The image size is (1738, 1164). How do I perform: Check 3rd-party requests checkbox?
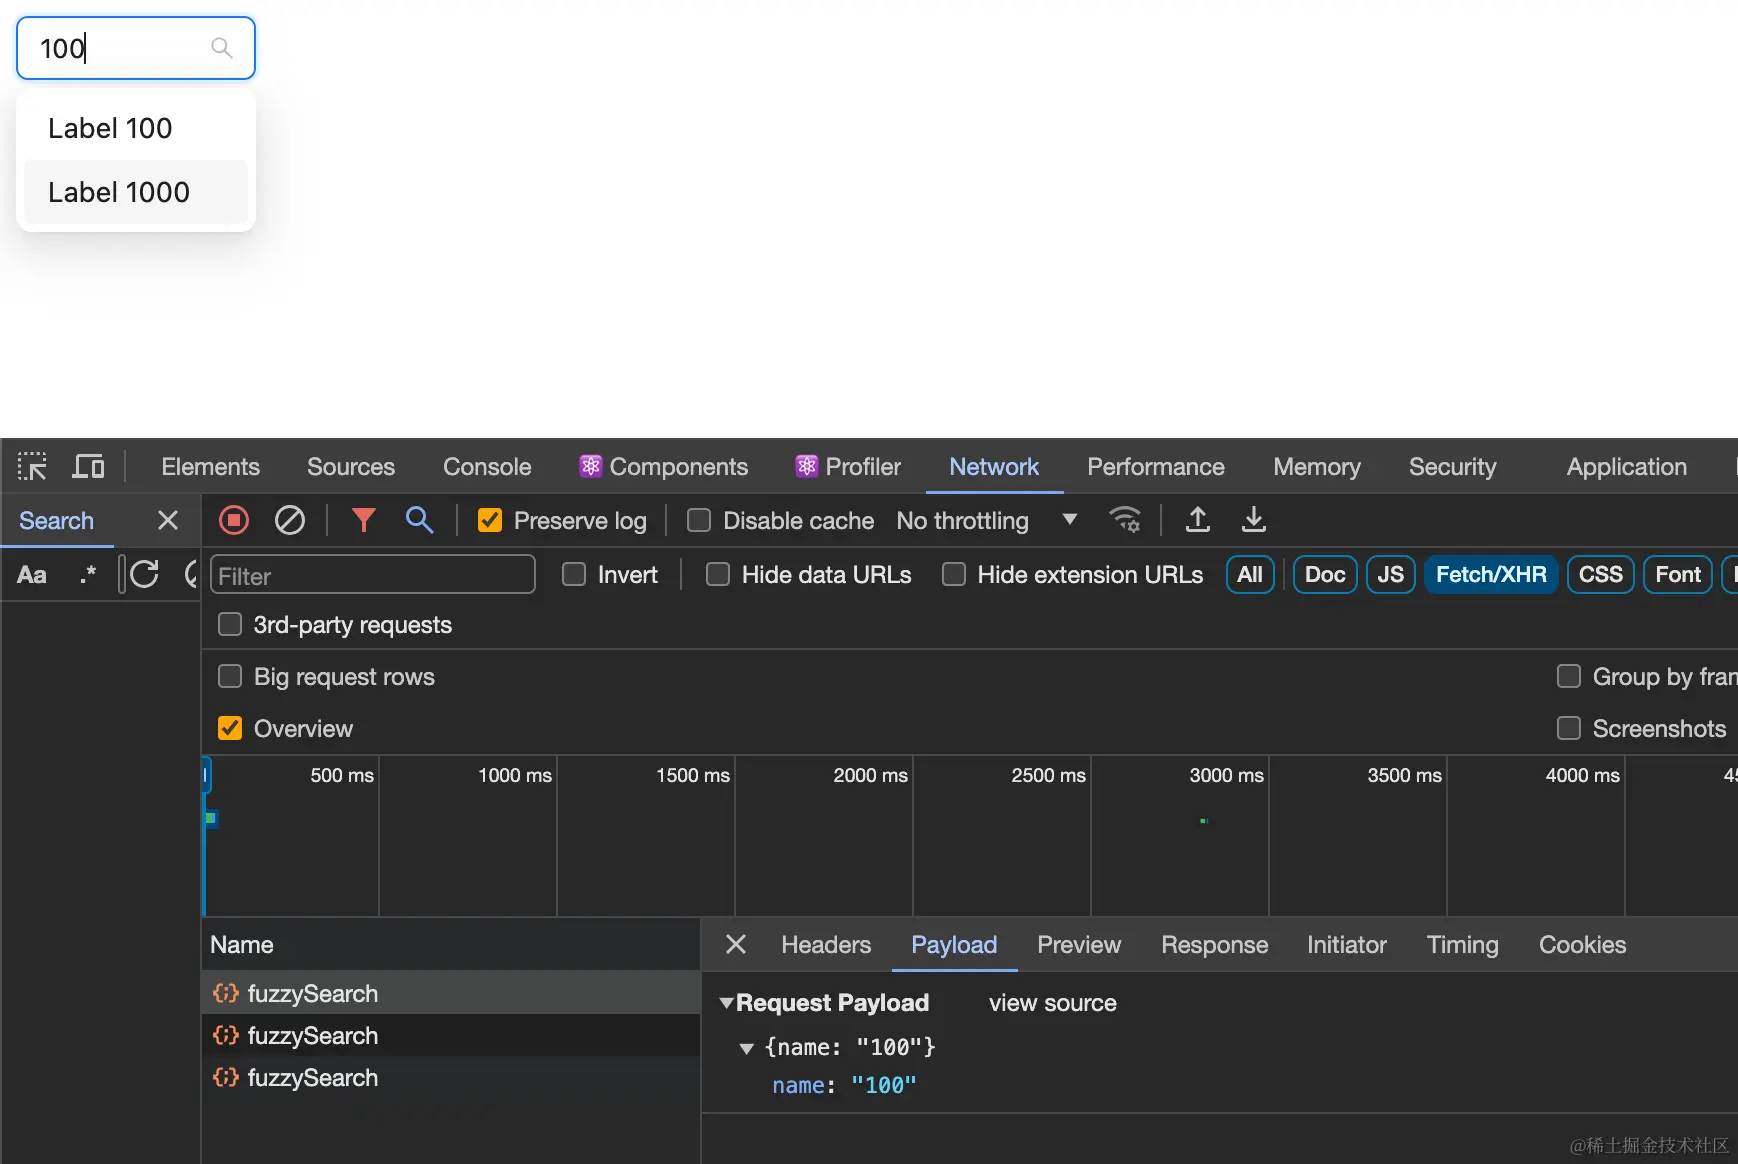230,624
